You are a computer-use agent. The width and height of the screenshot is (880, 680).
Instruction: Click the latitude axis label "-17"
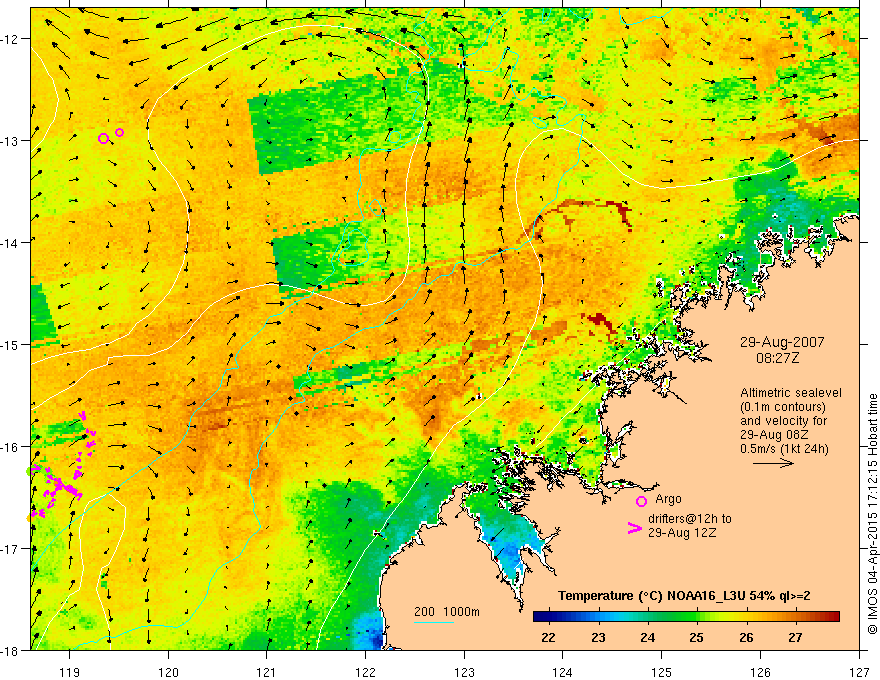coord(10,549)
